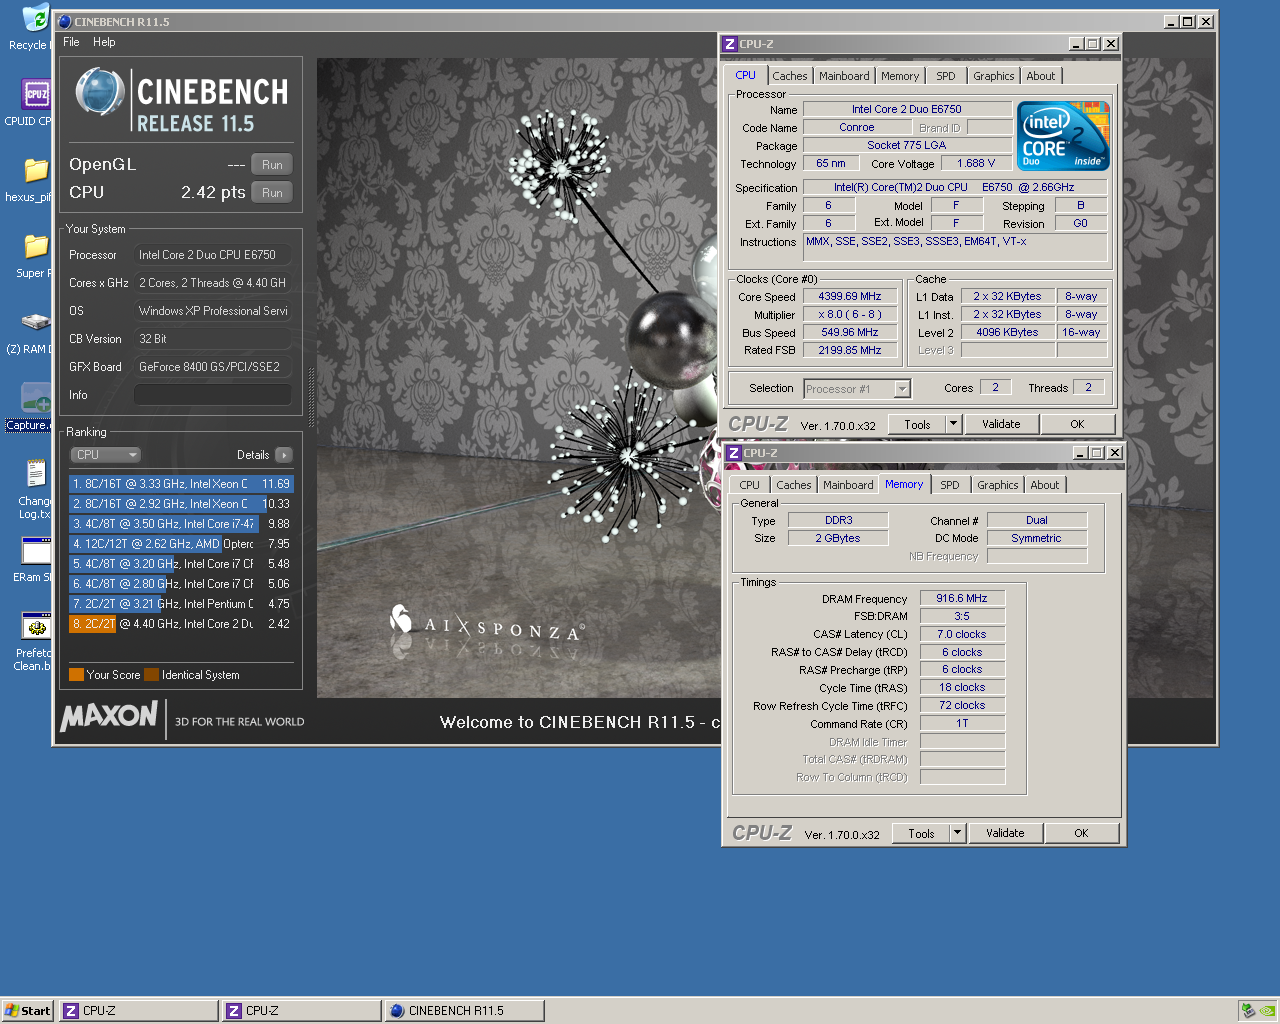Open Caches tab in lower CPU-Z window

[793, 485]
